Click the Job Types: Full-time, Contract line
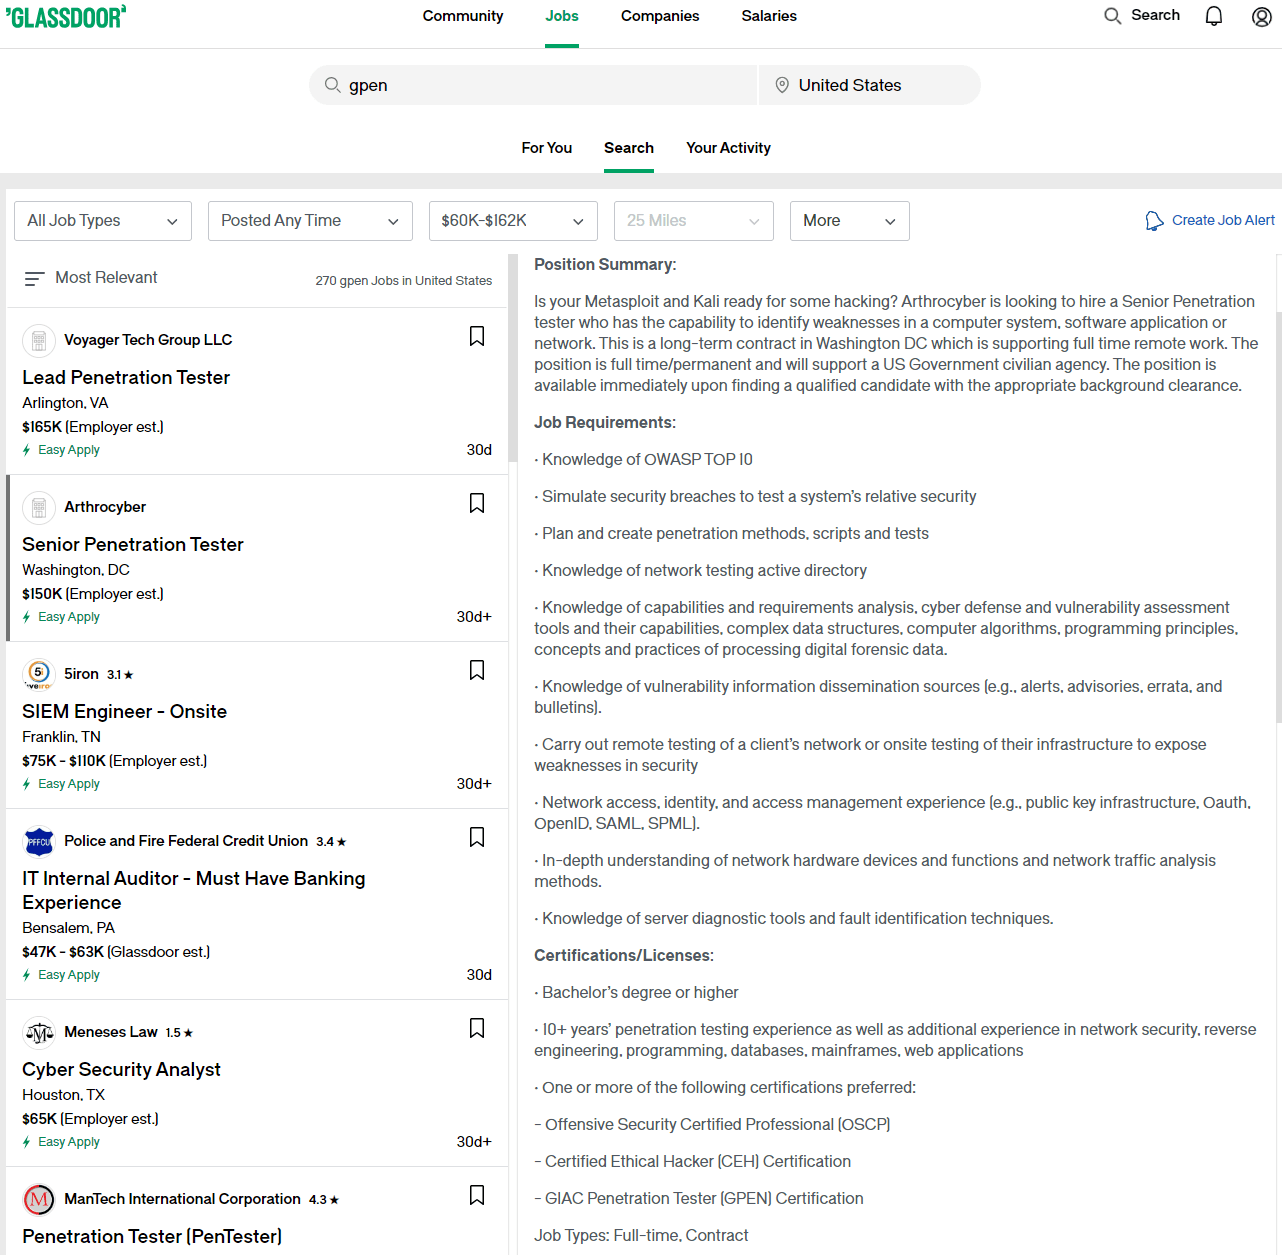This screenshot has width=1282, height=1255. [641, 1236]
